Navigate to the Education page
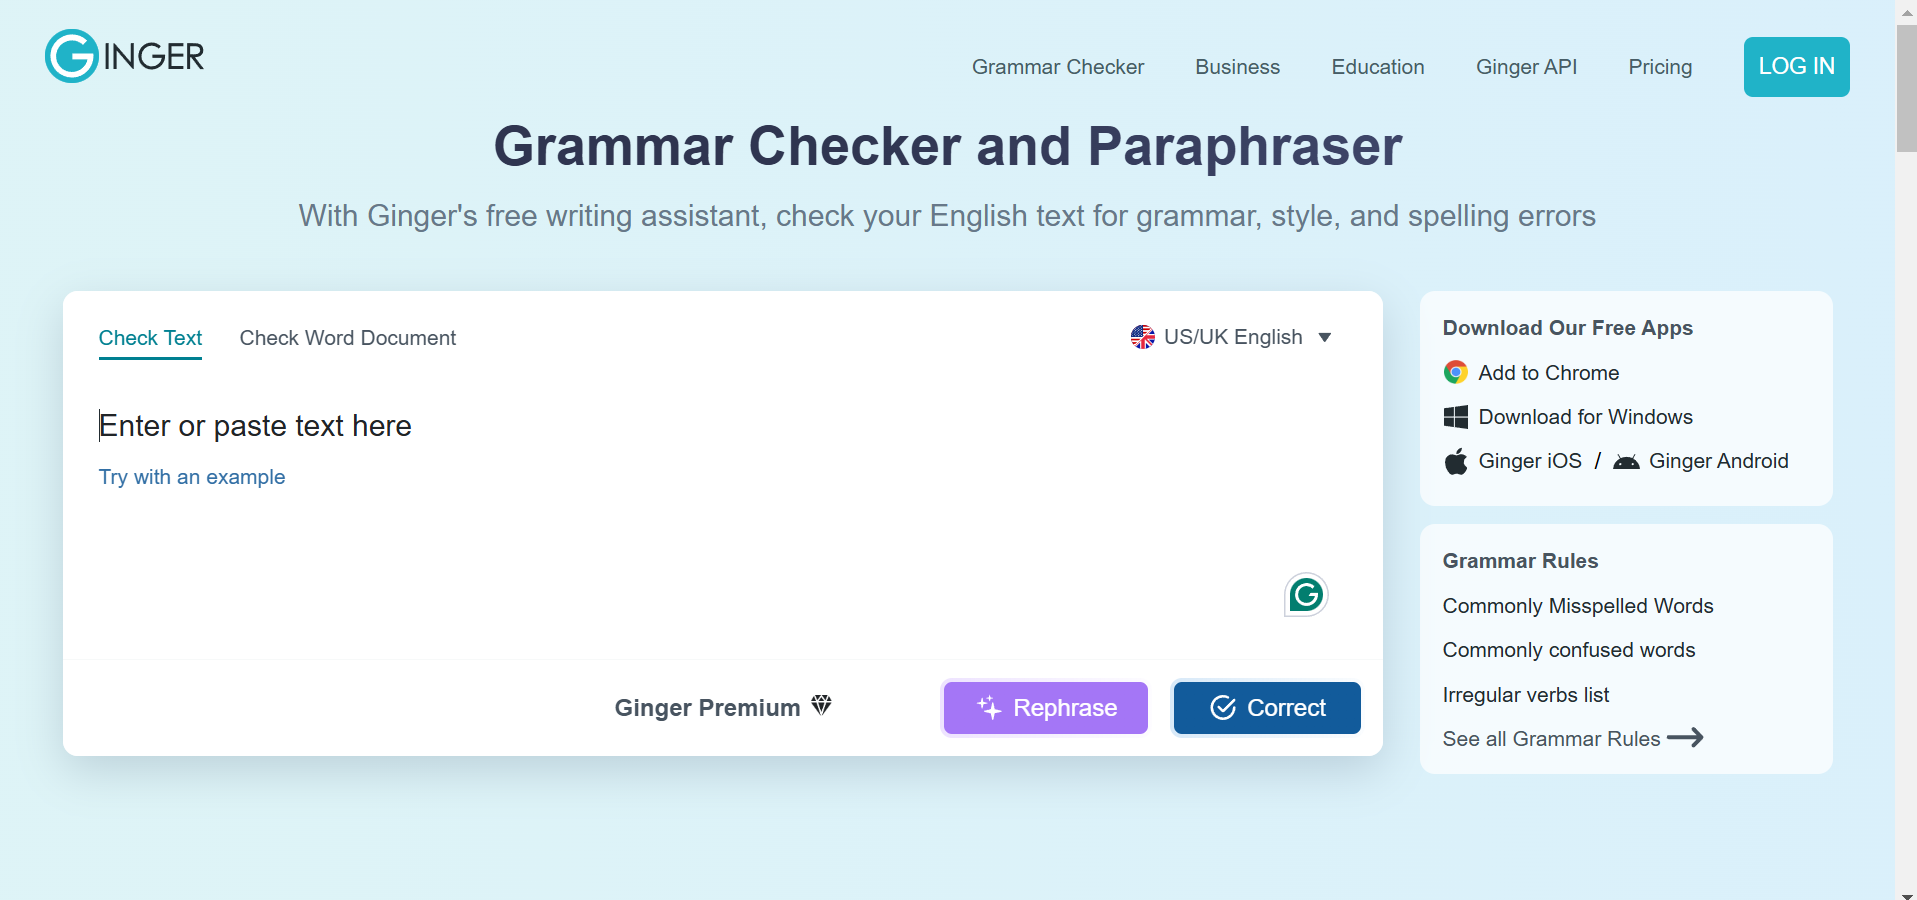 tap(1377, 67)
